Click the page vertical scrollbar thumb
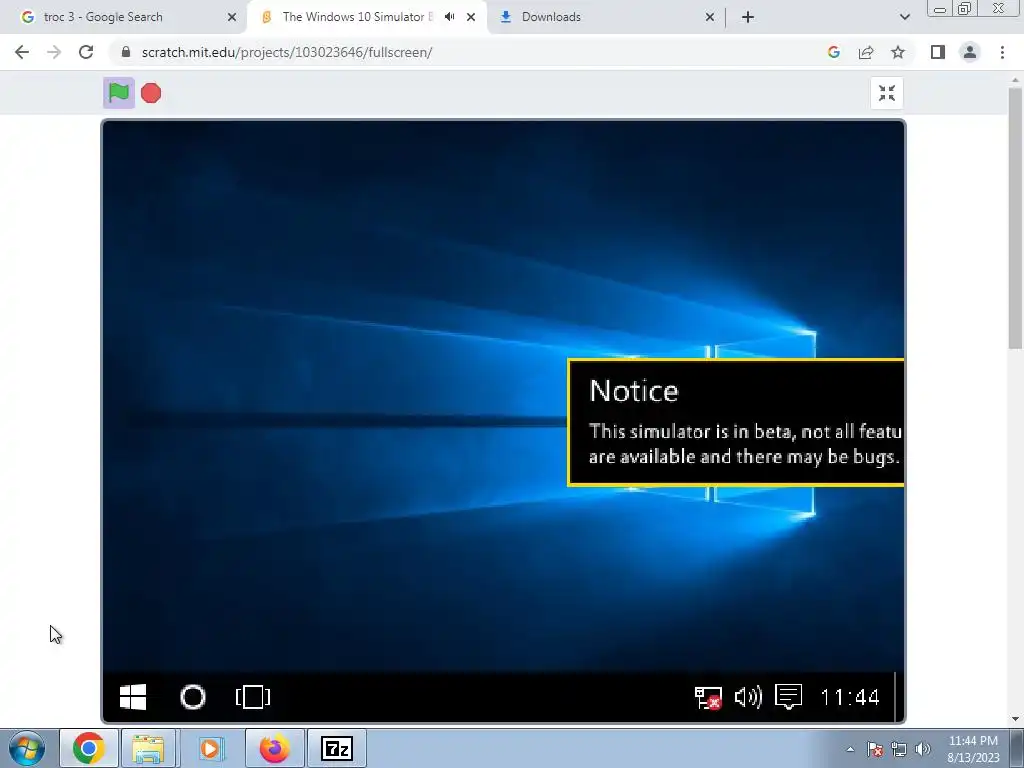 [1015, 218]
